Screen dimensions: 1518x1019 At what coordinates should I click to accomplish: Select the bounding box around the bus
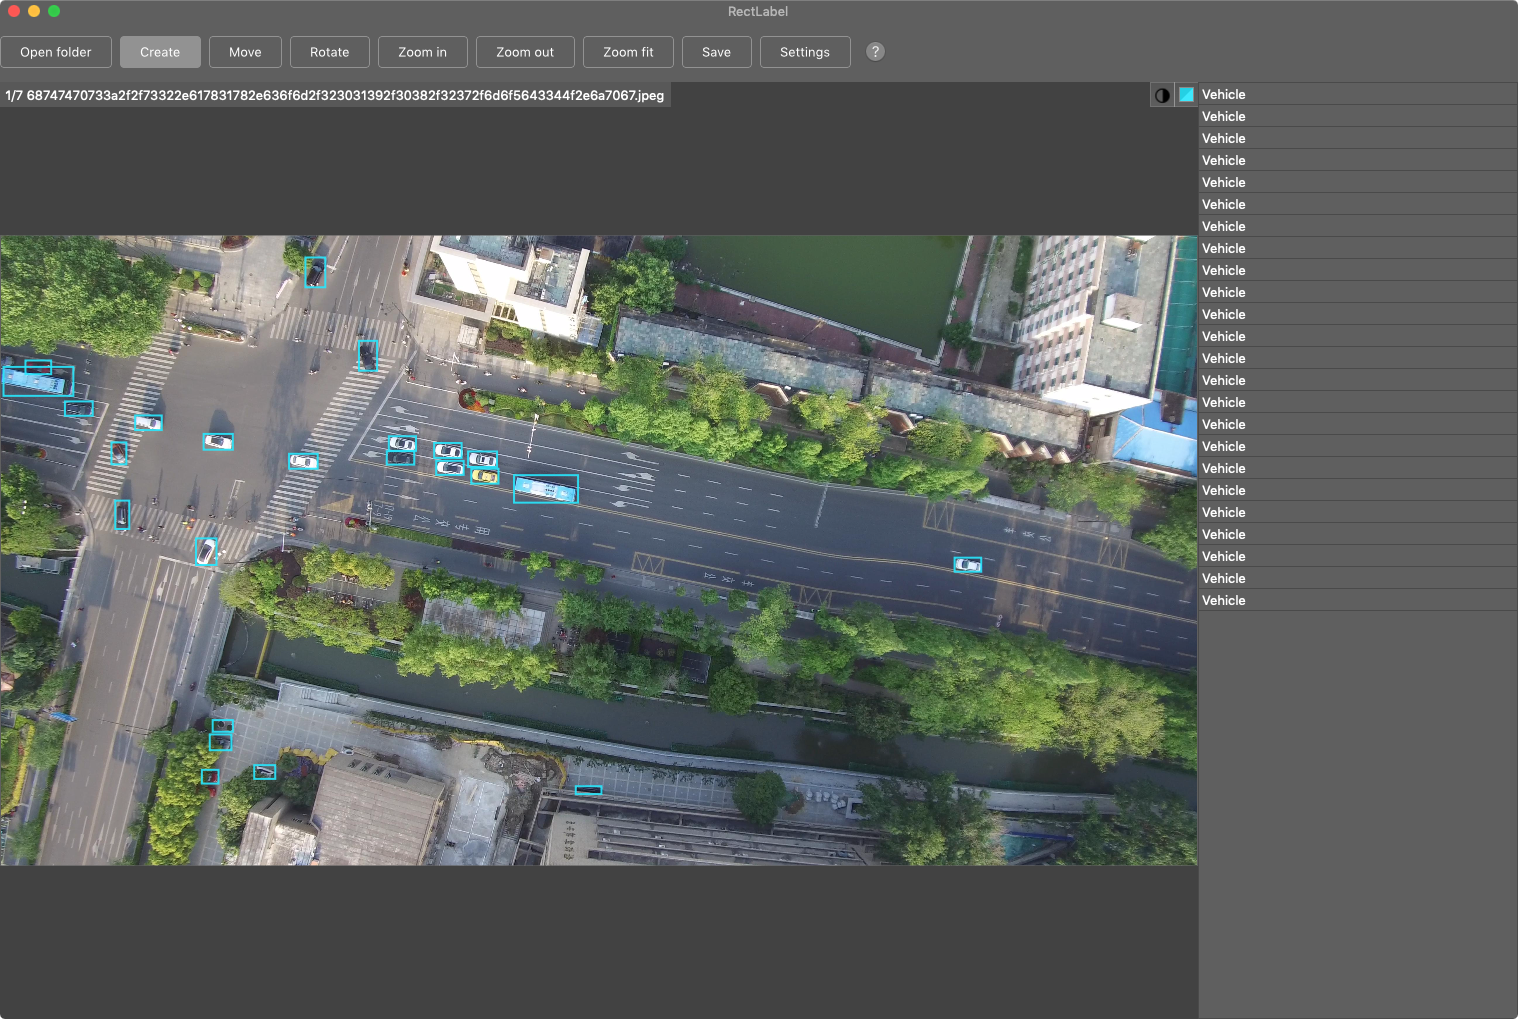pyautogui.click(x=545, y=488)
